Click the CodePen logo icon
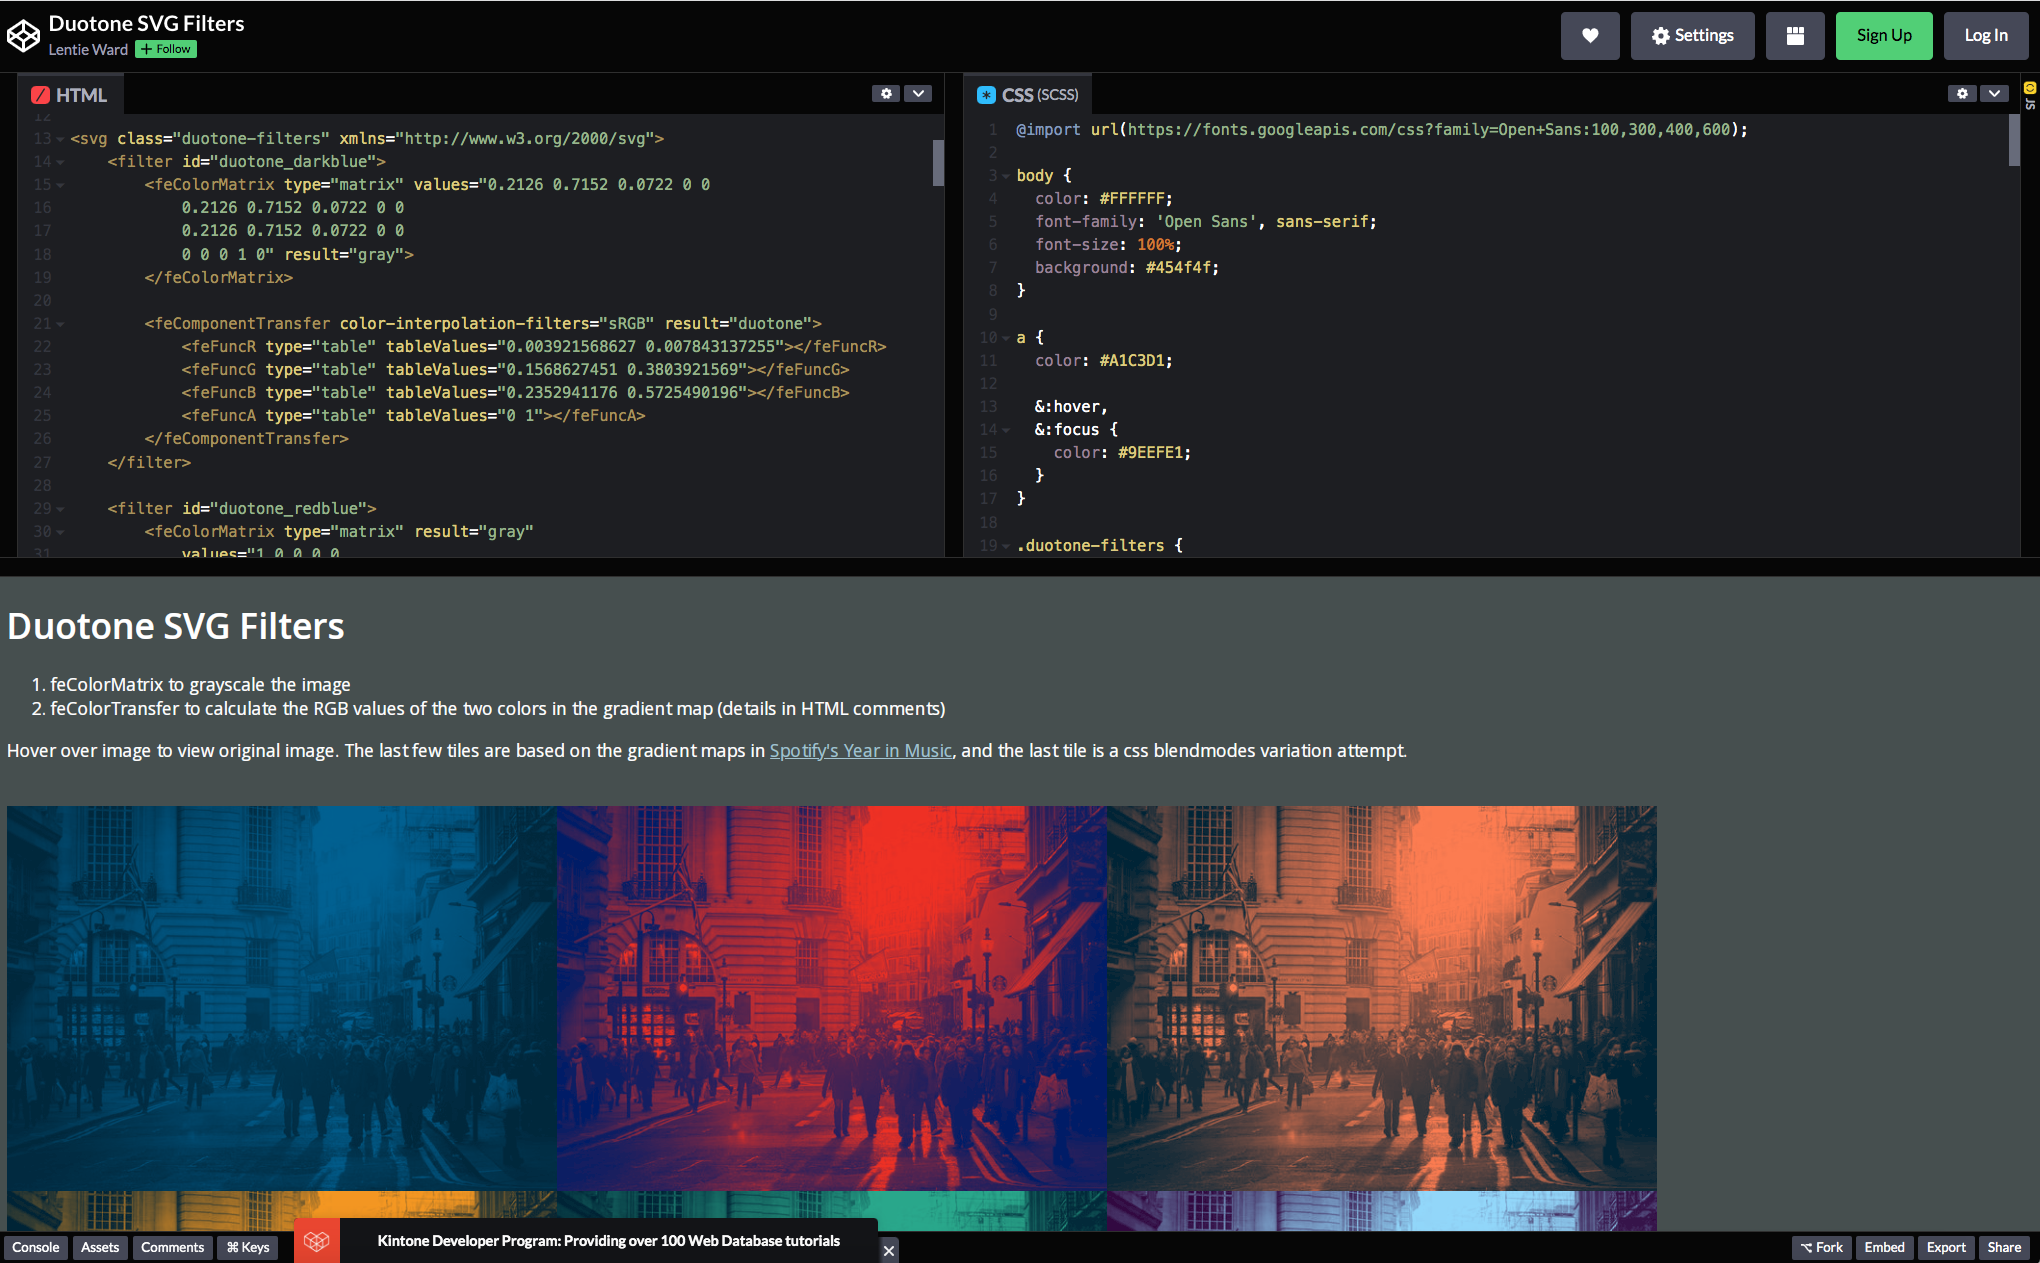 point(23,36)
